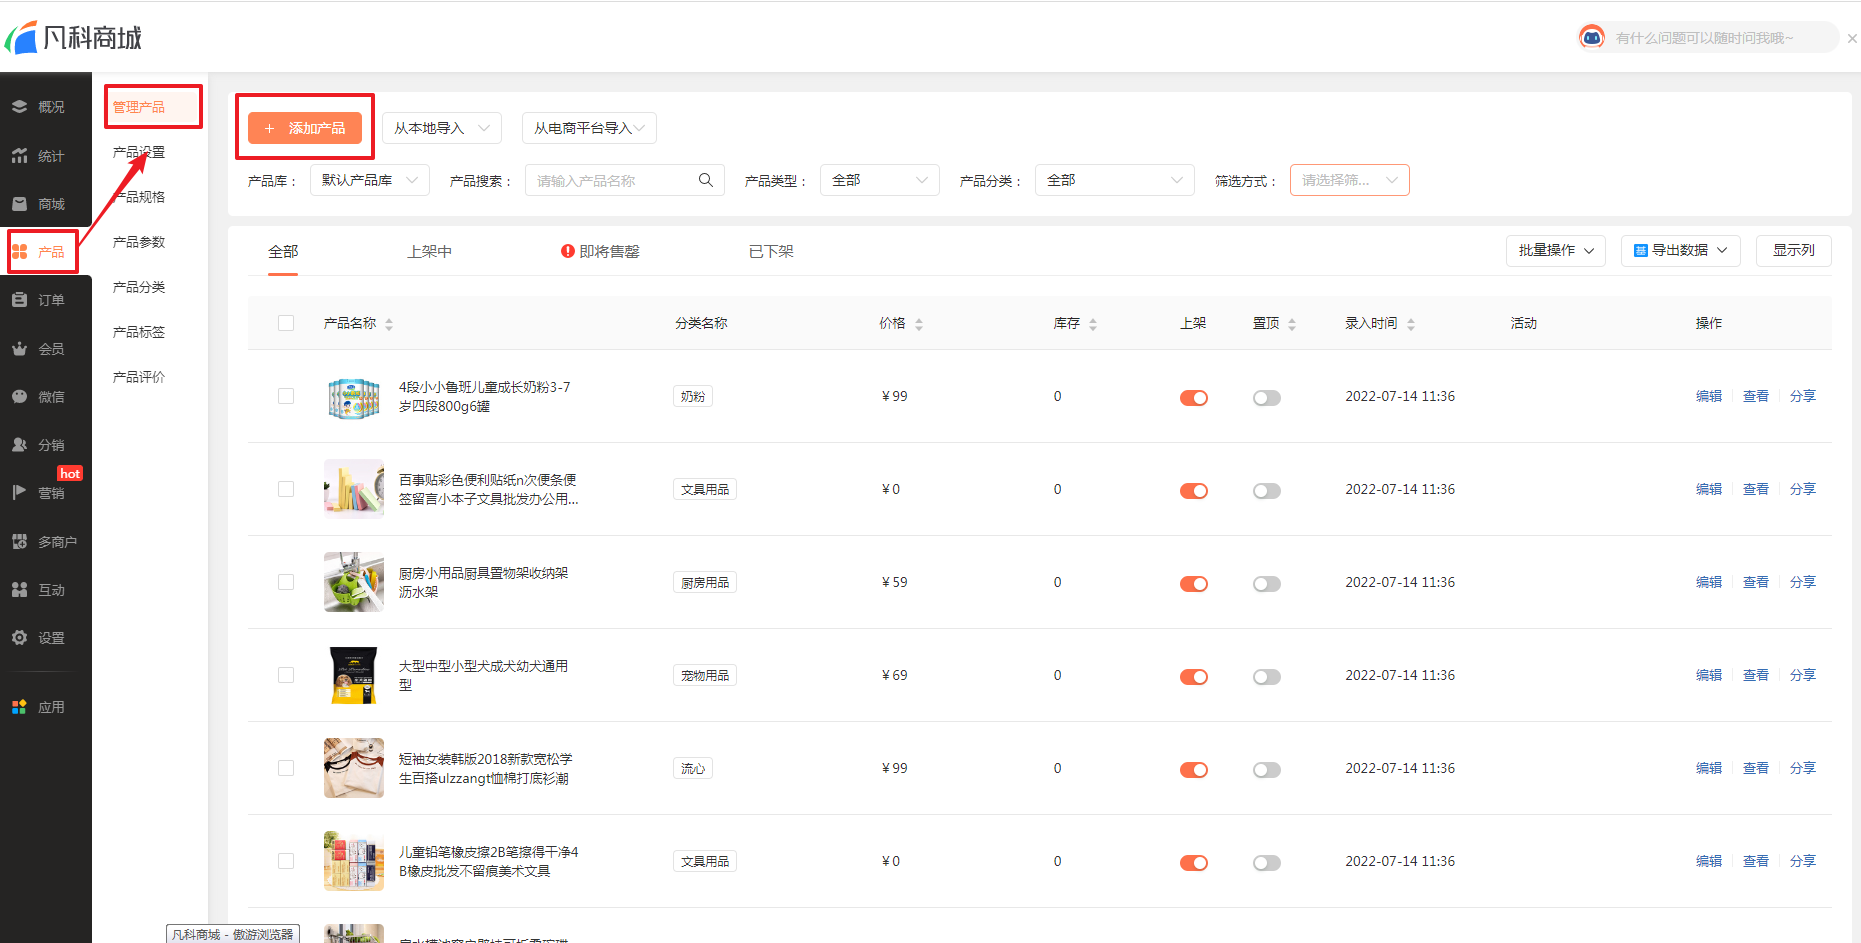Expand the 从本地导入 dropdown
The image size is (1861, 943).
(x=441, y=128)
